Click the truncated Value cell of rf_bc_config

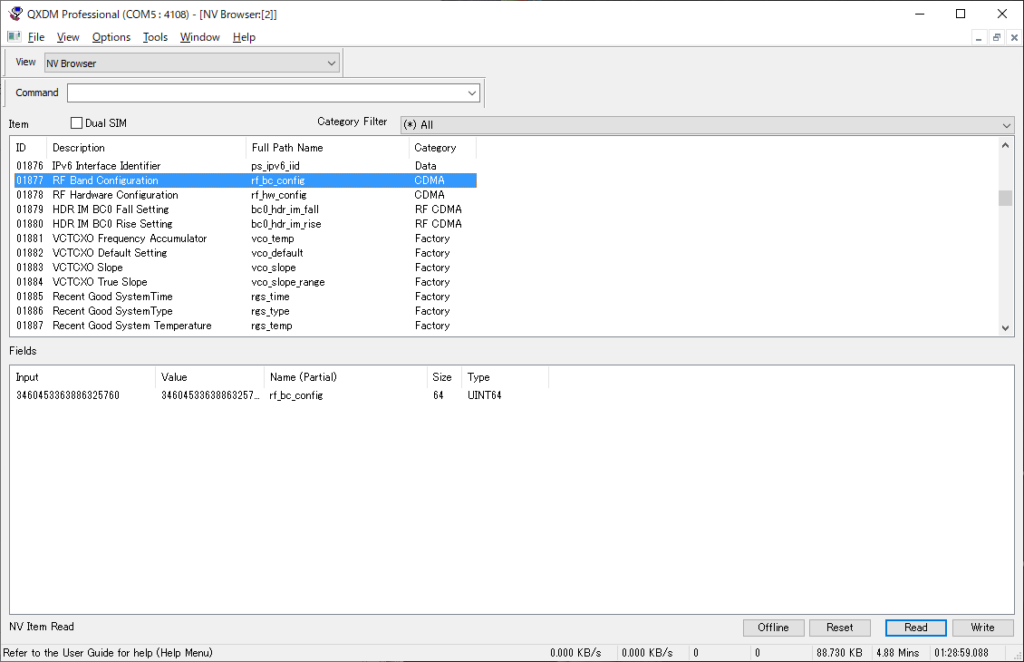tap(210, 395)
